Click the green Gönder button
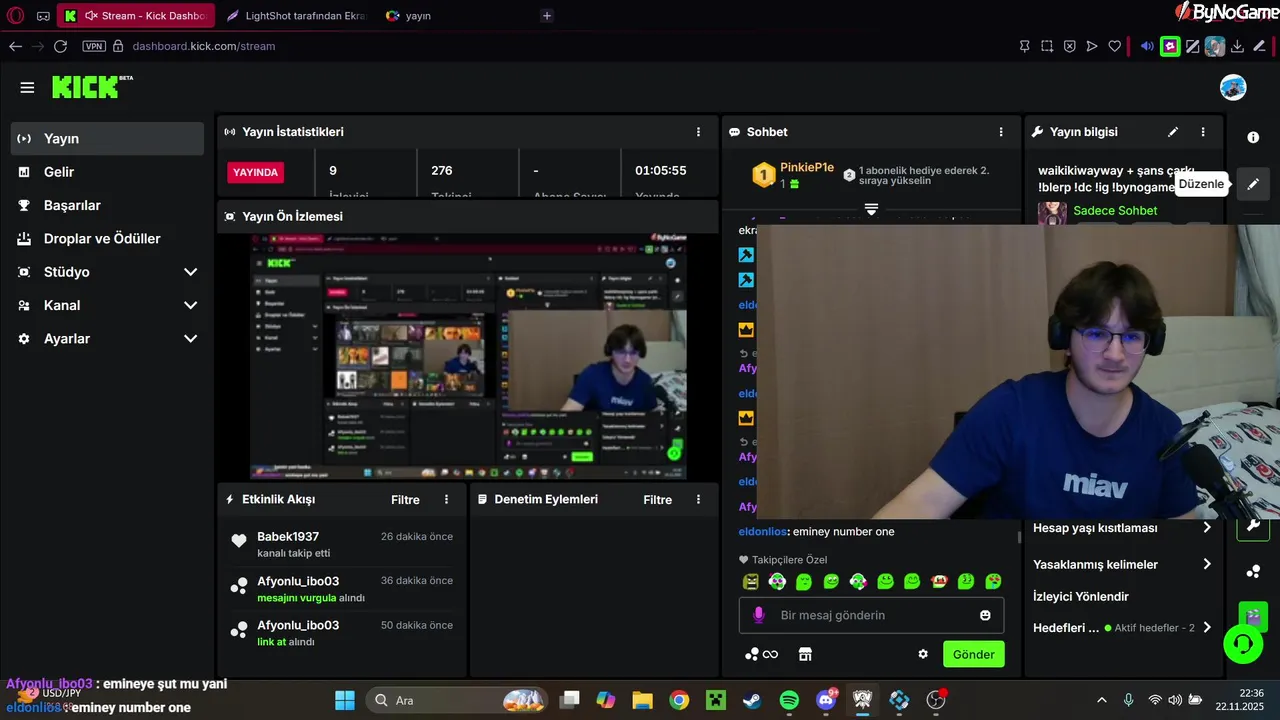The width and height of the screenshot is (1280, 720). pyautogui.click(x=974, y=654)
